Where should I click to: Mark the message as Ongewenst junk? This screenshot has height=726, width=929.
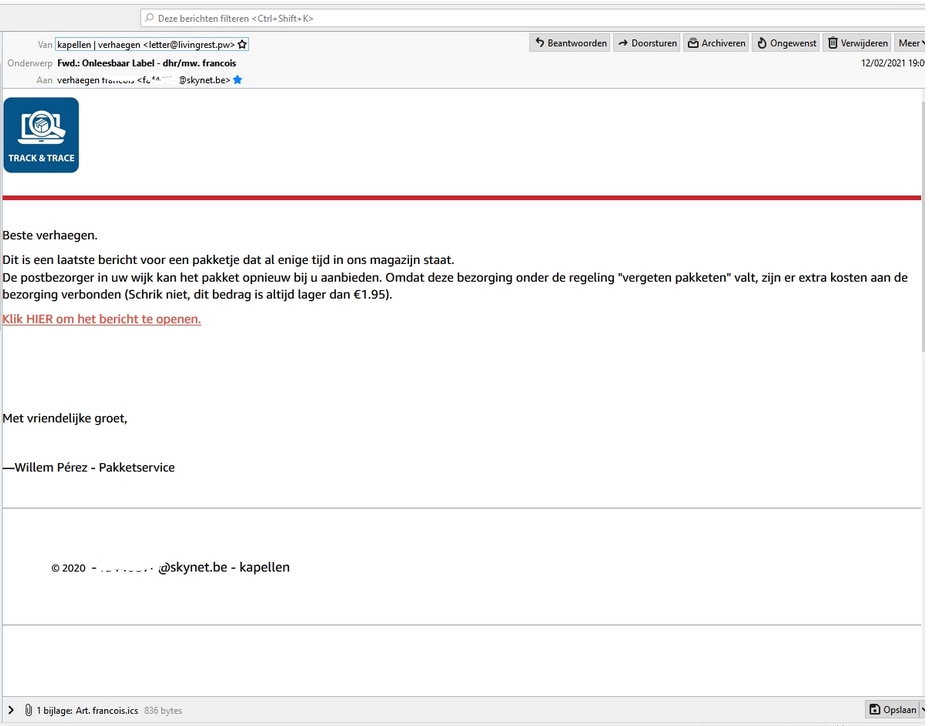point(786,43)
